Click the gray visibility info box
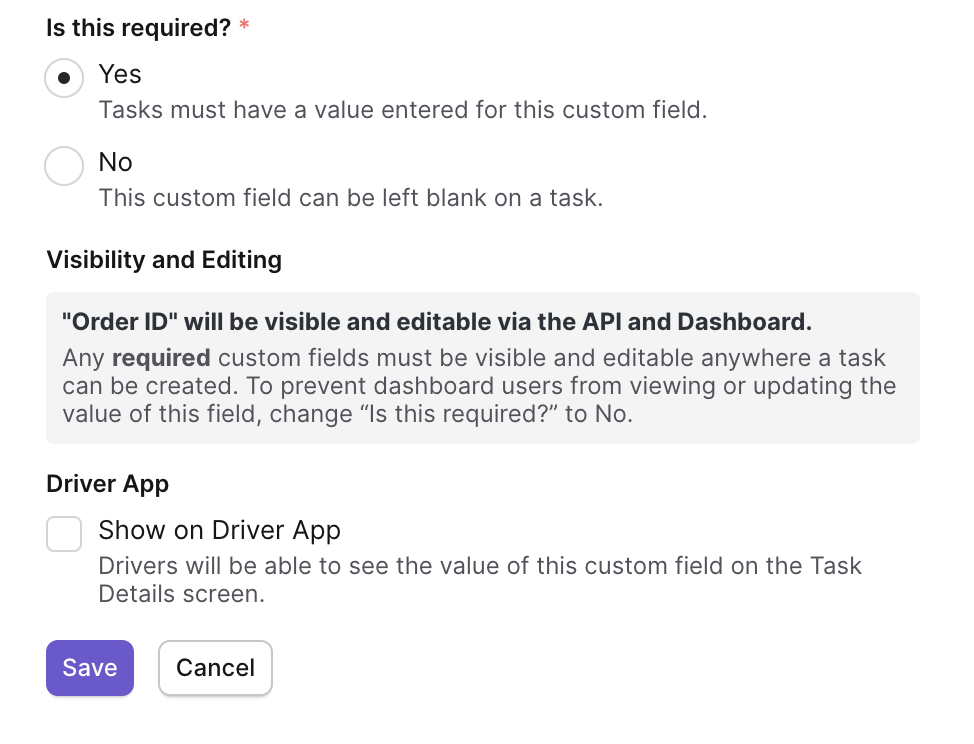Viewport: 974px width, 744px height. 483,368
